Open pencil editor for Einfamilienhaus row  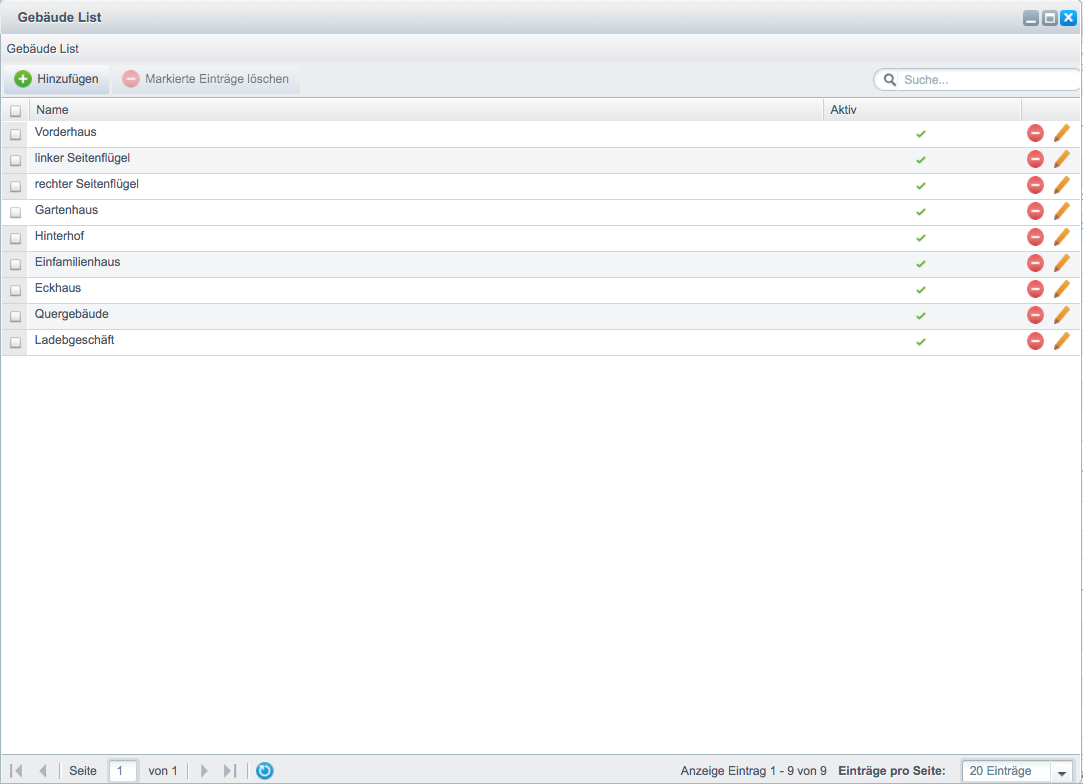1062,263
